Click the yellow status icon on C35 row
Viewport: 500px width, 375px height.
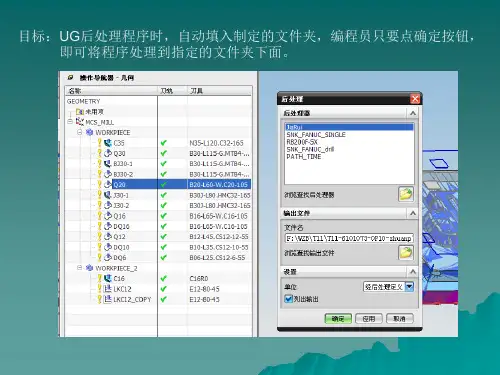click(99, 143)
